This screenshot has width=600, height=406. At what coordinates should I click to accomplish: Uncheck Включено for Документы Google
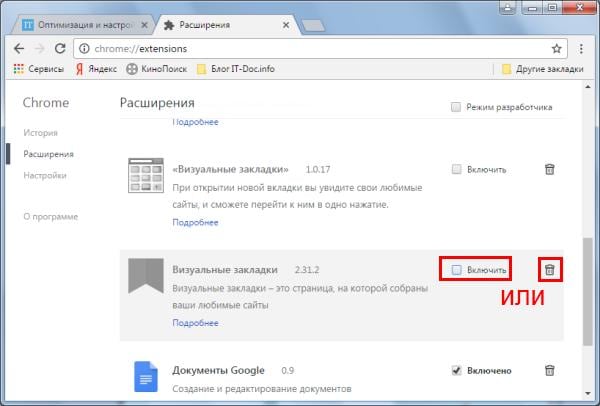456,370
